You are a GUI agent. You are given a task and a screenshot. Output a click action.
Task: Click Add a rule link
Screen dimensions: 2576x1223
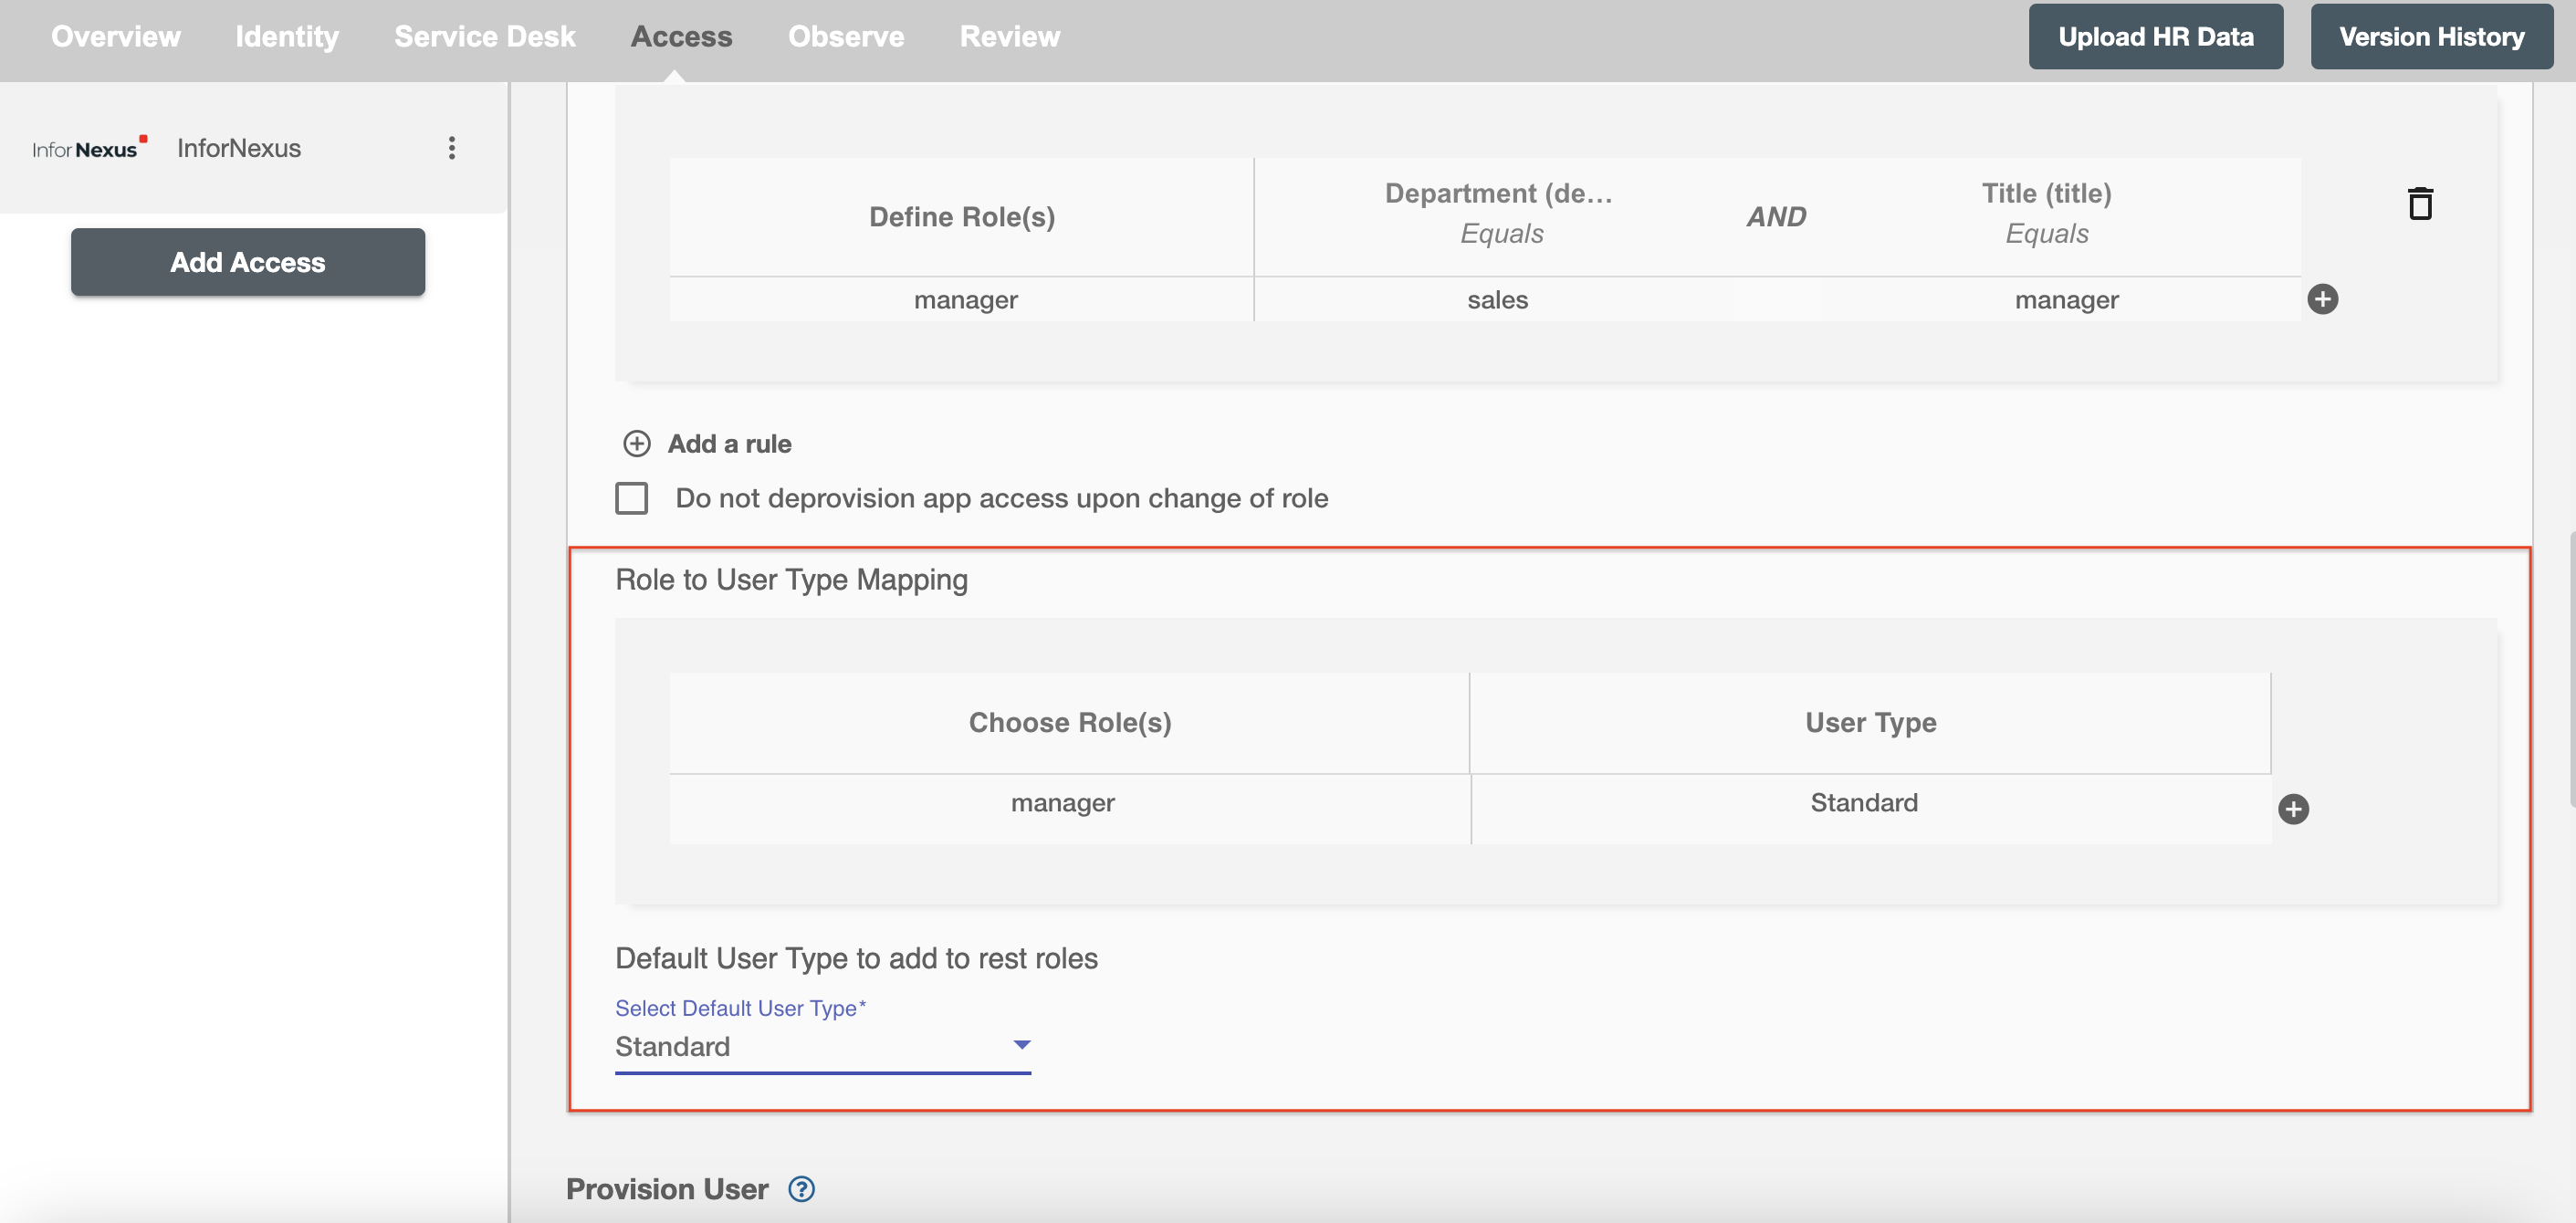pyautogui.click(x=729, y=443)
